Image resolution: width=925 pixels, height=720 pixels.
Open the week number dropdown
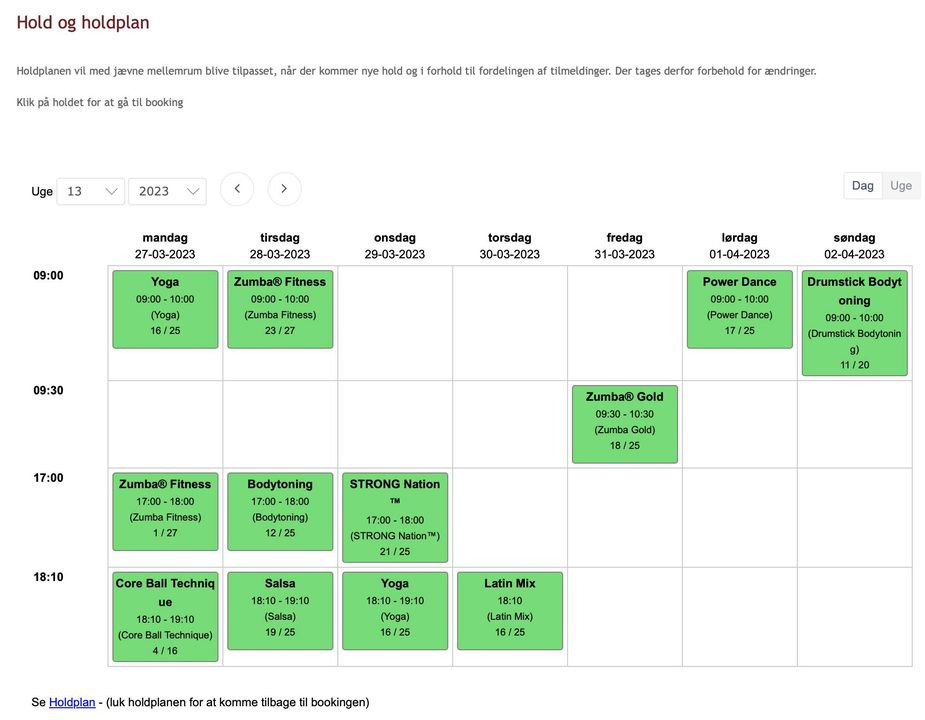[90, 191]
